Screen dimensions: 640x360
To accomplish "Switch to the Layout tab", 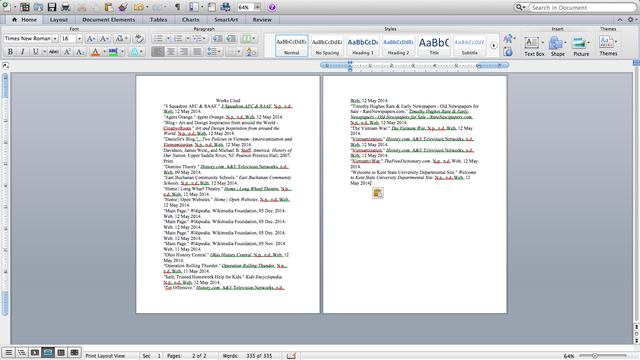I will tap(59, 20).
